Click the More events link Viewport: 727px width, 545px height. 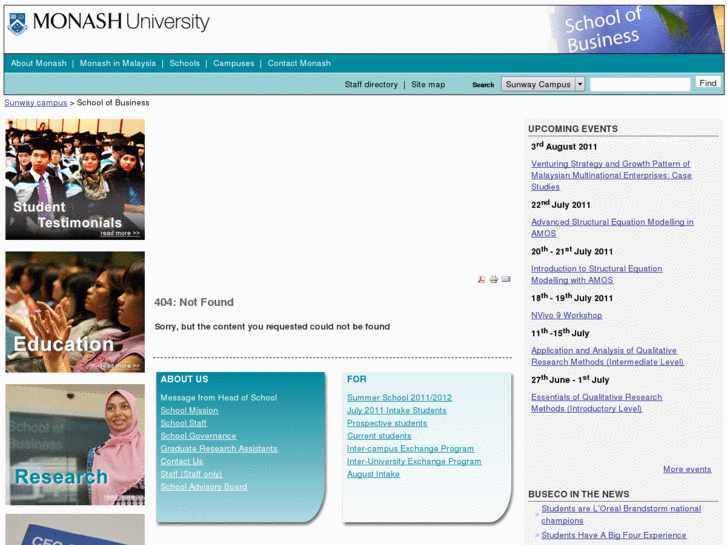point(687,469)
